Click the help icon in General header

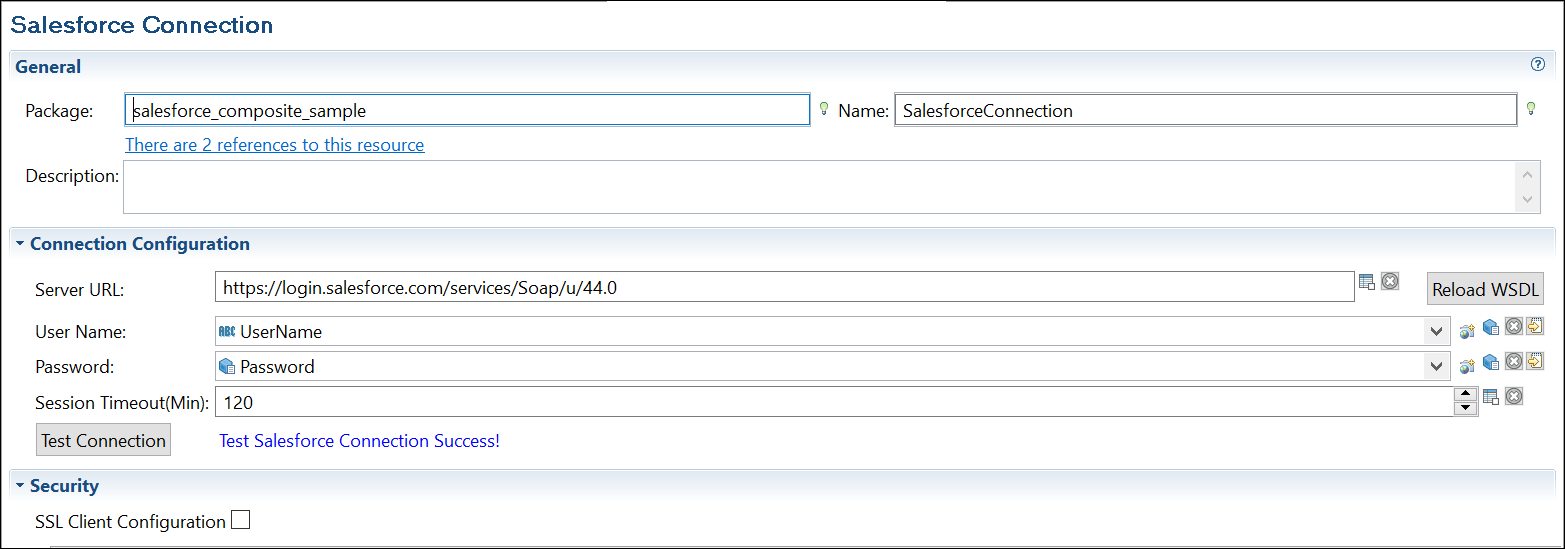[1538, 65]
